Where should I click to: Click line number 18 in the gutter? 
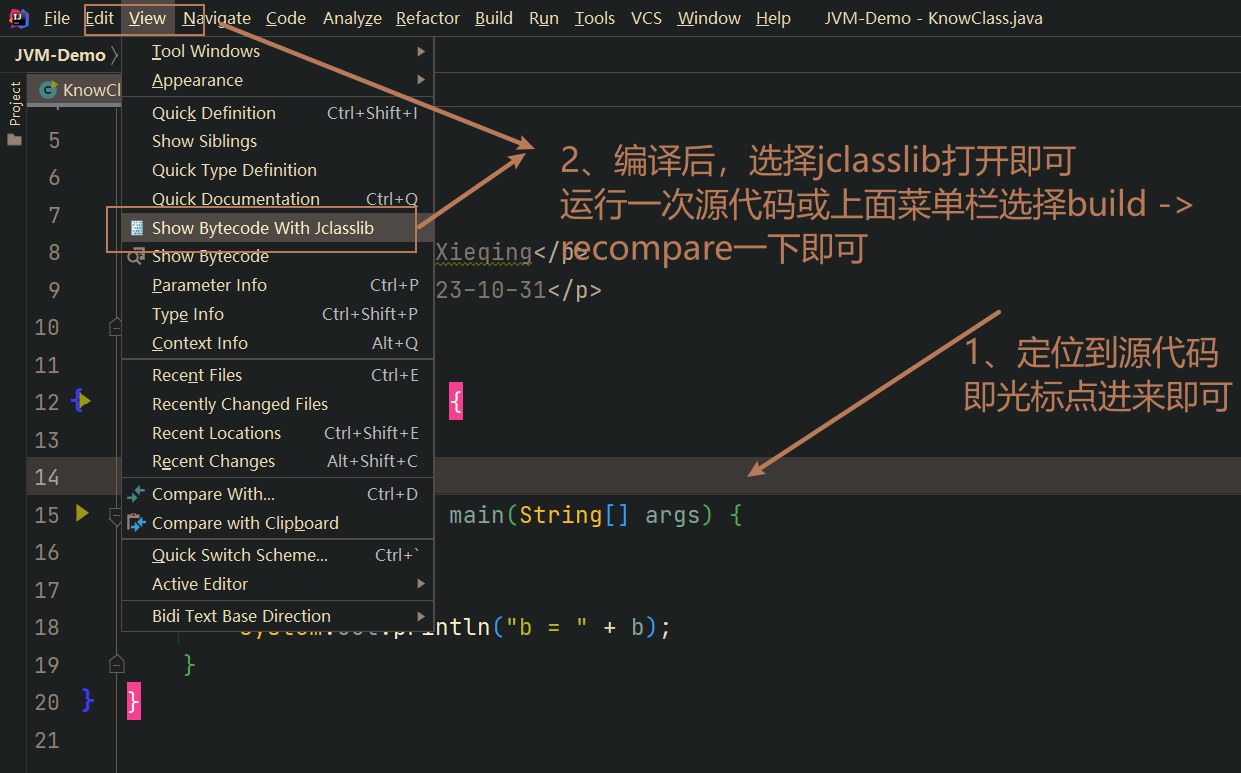(47, 627)
